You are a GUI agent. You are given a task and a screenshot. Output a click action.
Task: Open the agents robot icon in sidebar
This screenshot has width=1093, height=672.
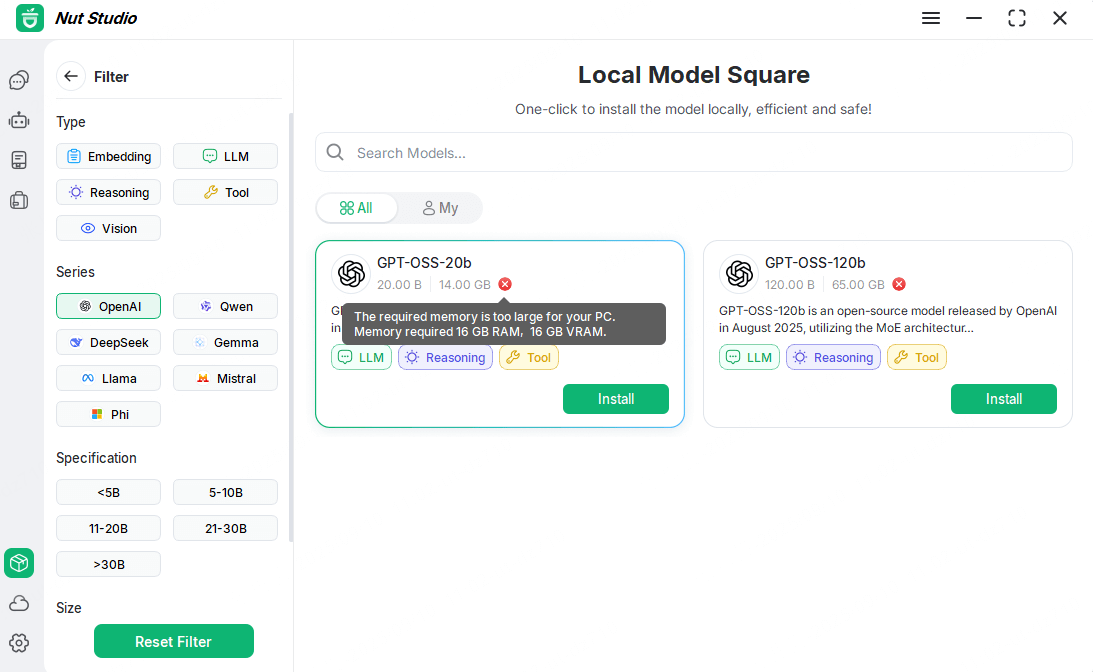[x=19, y=121]
